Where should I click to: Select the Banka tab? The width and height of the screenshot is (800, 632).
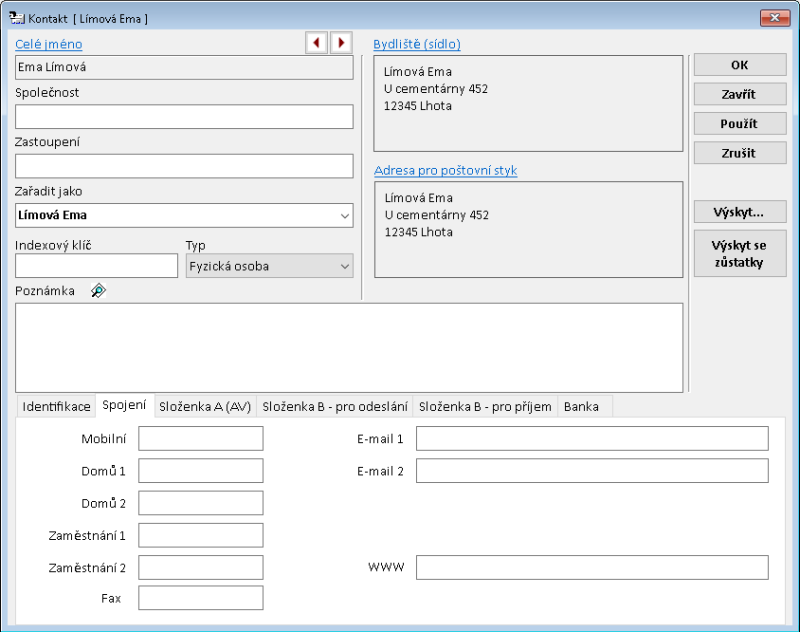pyautogui.click(x=581, y=406)
